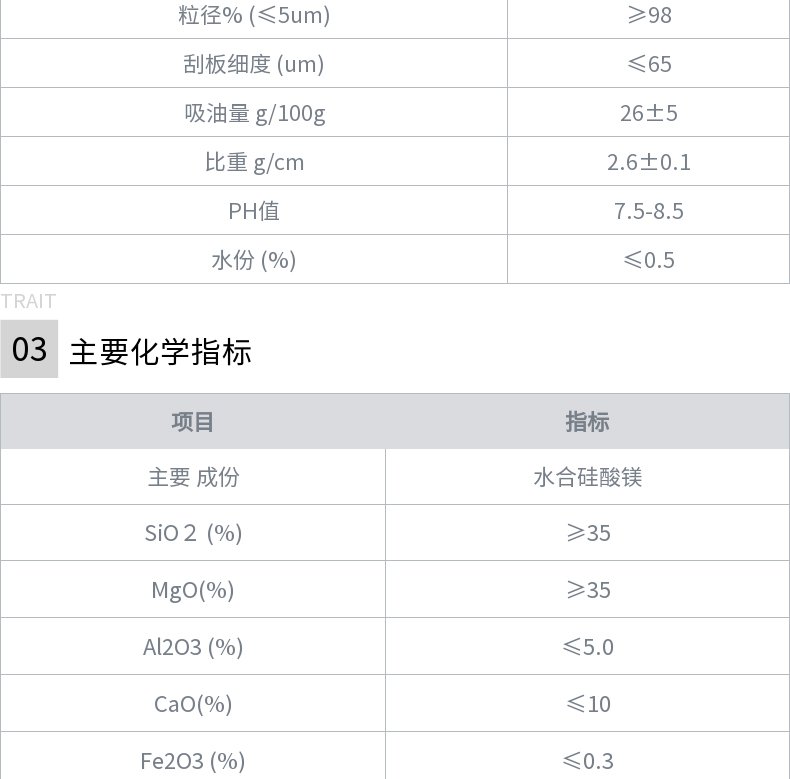Select the 7.5-8.5 PH value
Viewport: 790px width, 779px height.
pos(648,211)
